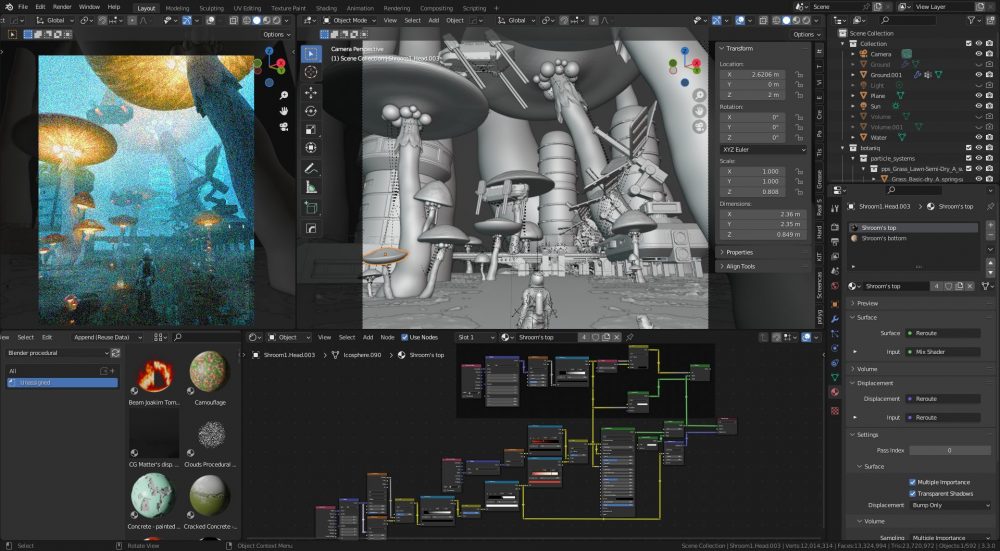Screen dimensions: 1000x551
Task: Click the Mix Shader input button
Action: 943,352
